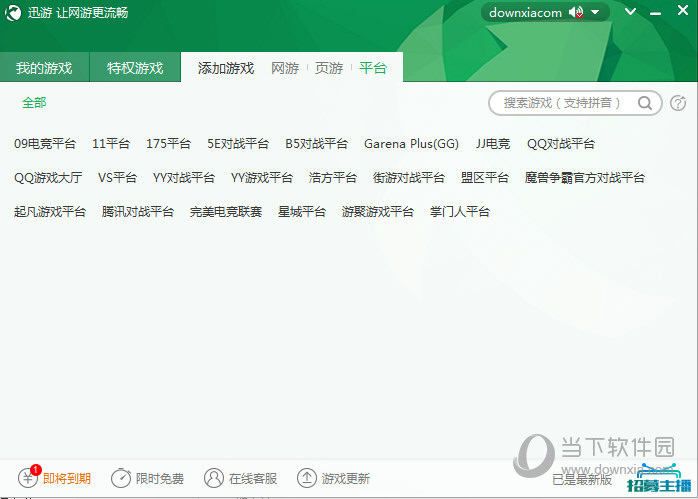Select the 平台 sub-tab
Viewport: 698px width, 499px height.
[x=373, y=68]
